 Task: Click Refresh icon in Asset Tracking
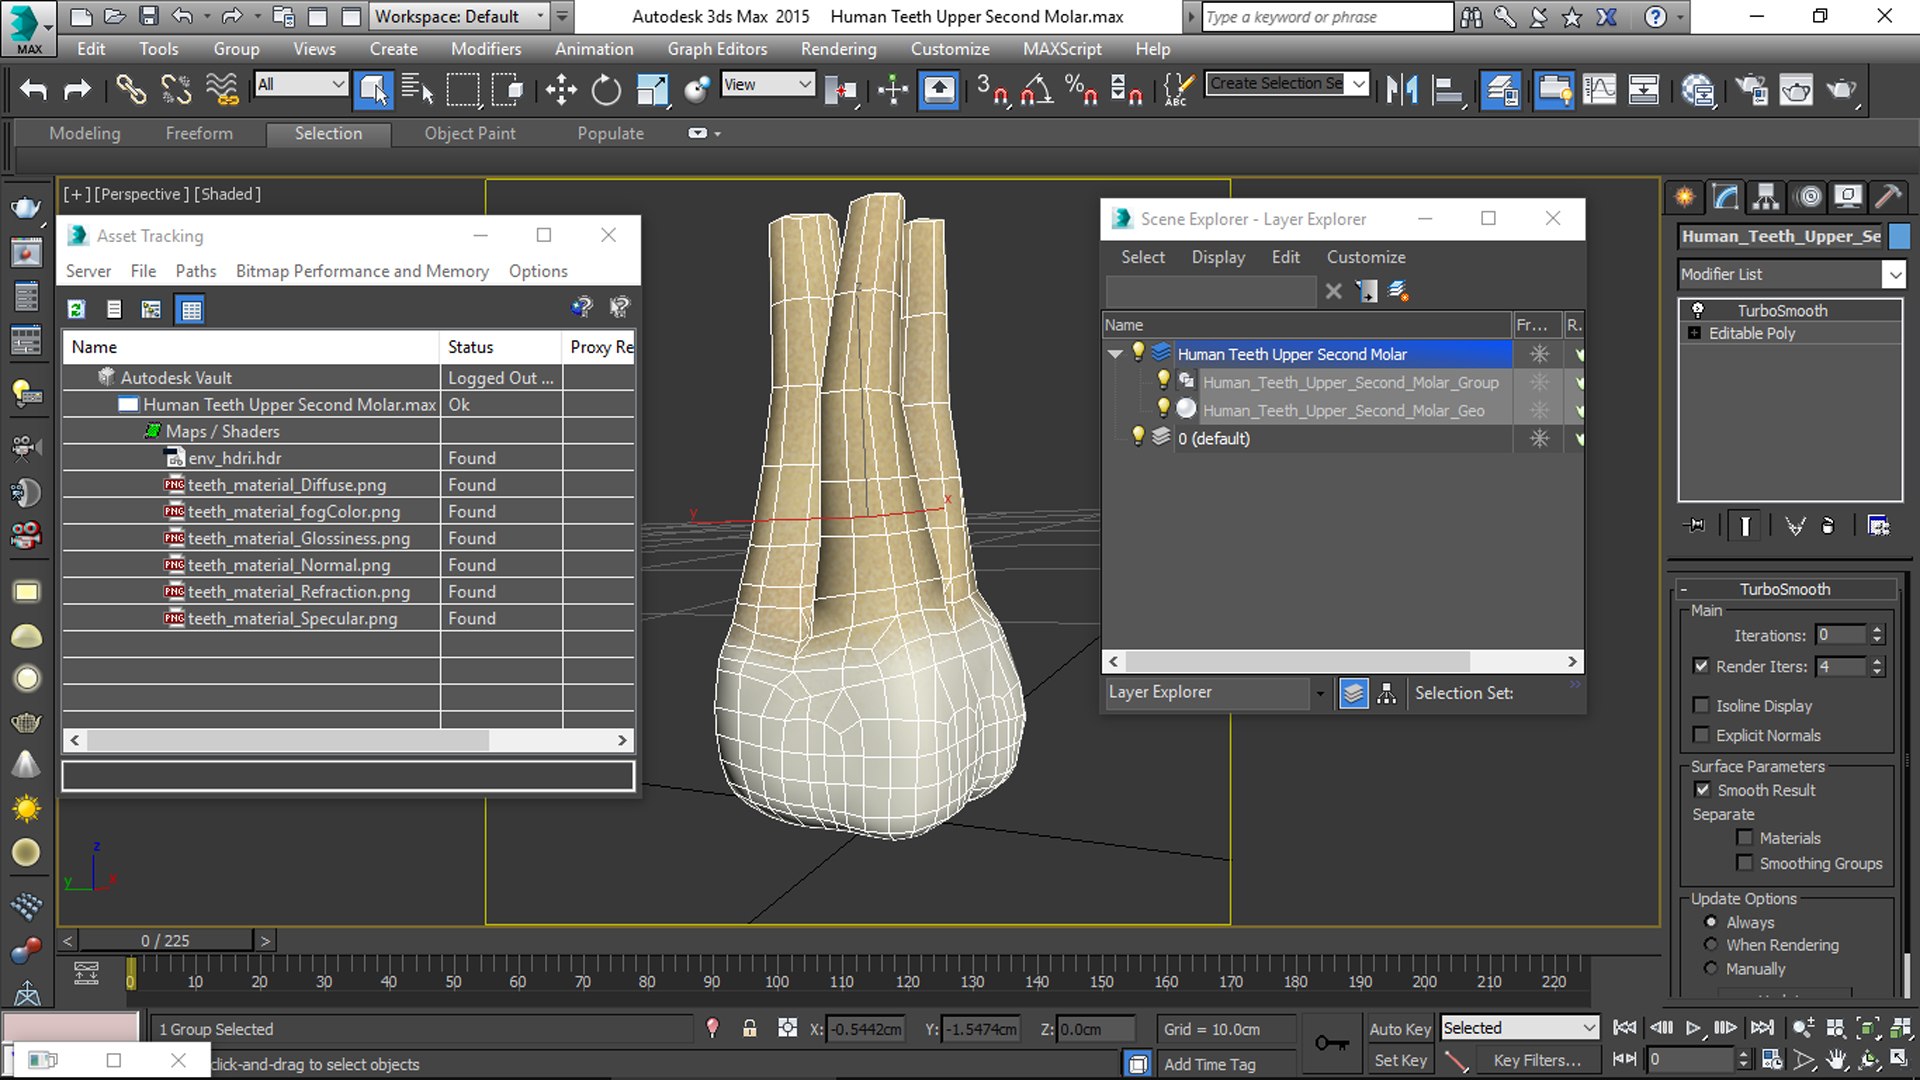pos(76,309)
